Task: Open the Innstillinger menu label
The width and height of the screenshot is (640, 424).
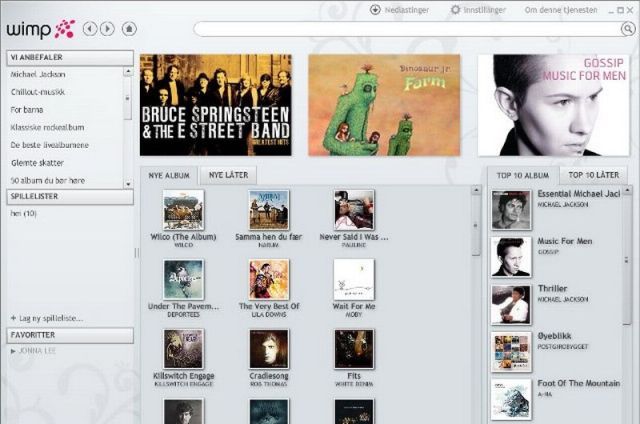Action: [484, 10]
